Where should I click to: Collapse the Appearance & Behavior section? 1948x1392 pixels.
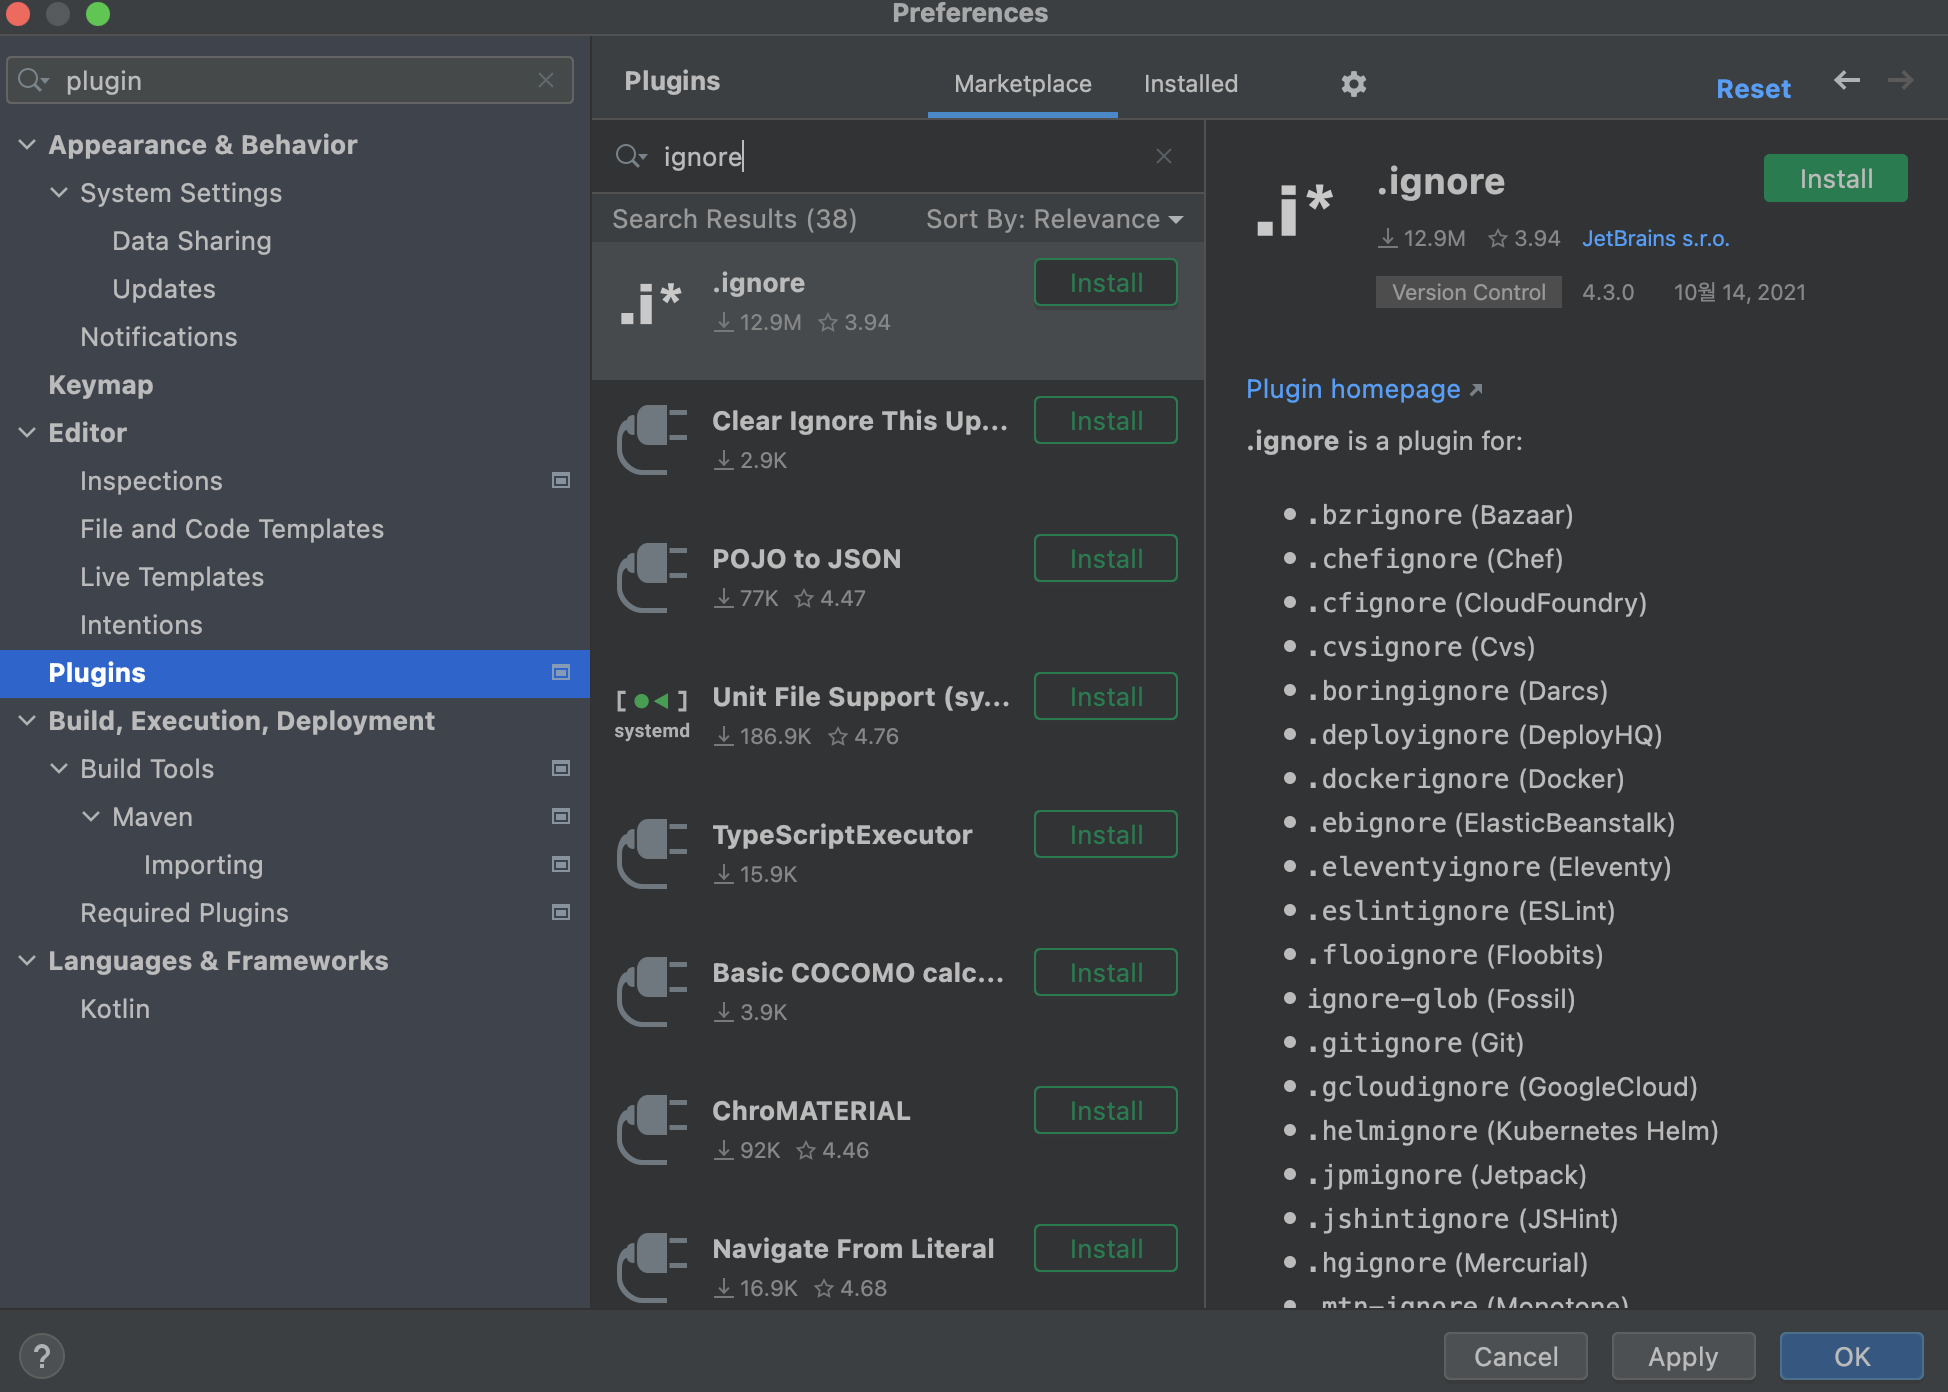click(x=27, y=145)
